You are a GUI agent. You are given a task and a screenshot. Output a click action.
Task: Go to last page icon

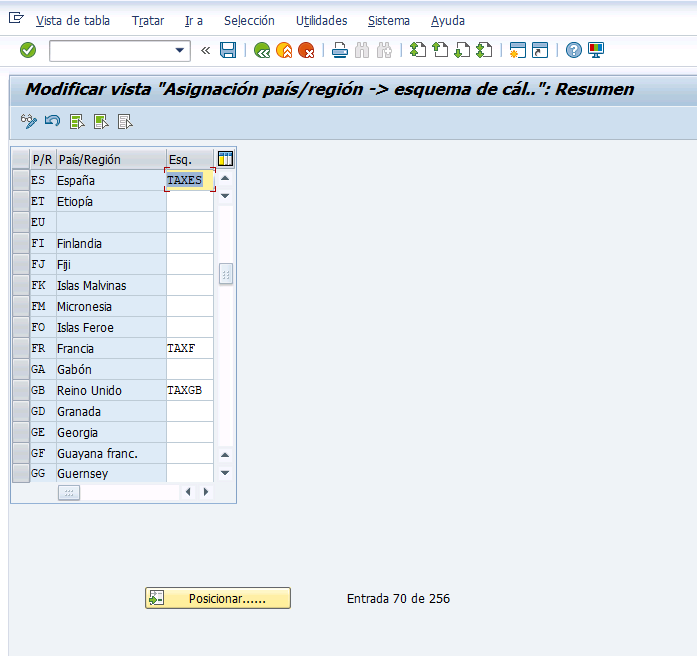click(x=484, y=50)
